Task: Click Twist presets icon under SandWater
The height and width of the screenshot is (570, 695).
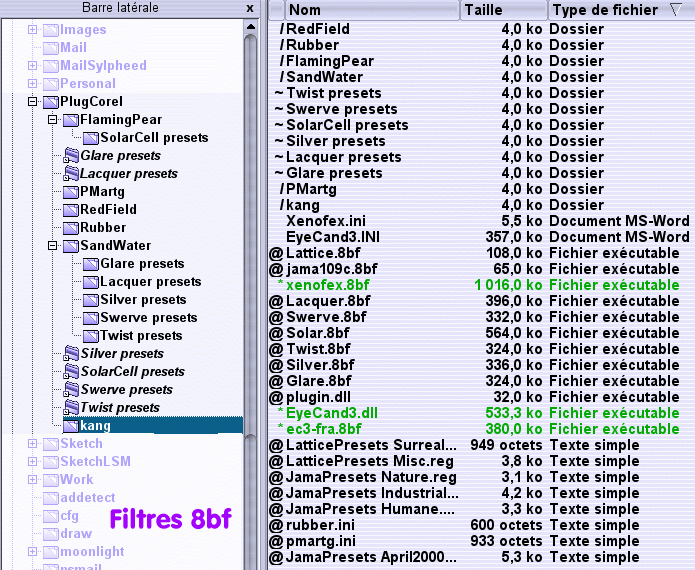Action: 91,336
